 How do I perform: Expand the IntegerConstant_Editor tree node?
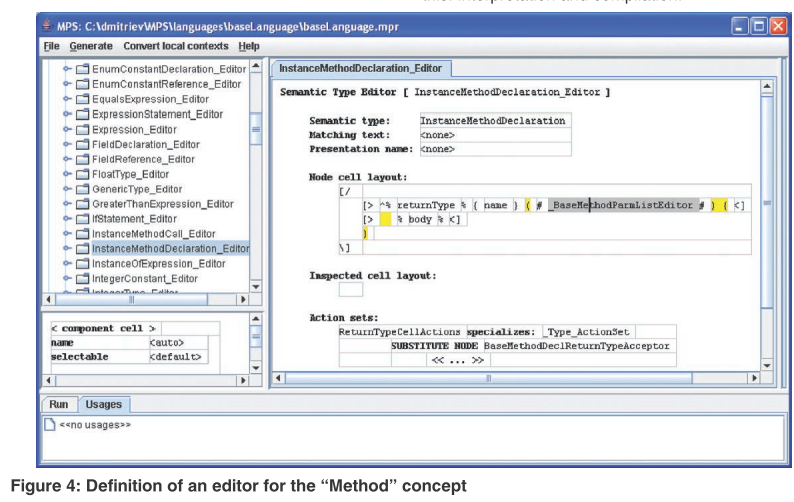[67, 279]
